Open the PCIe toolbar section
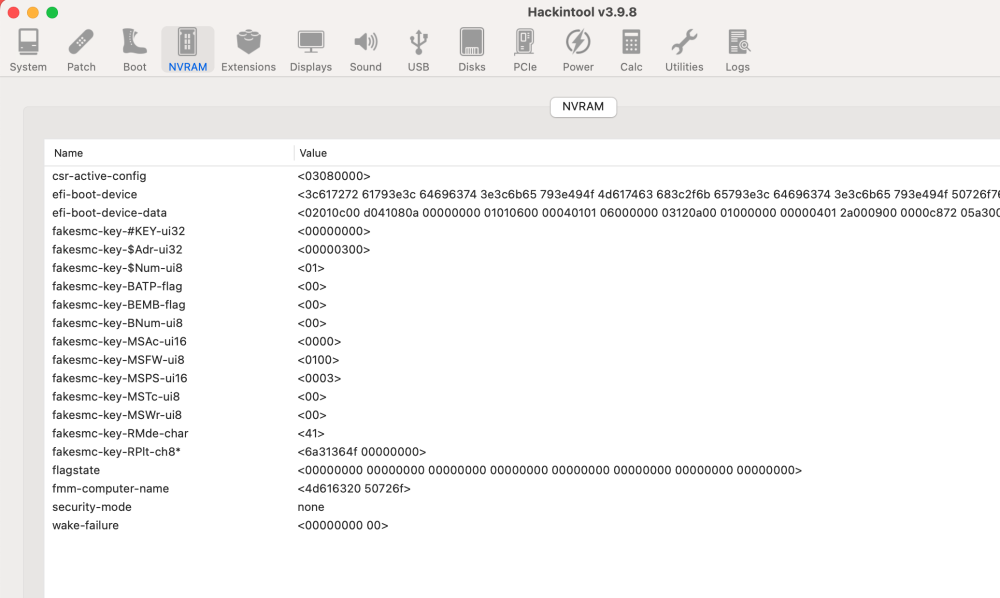 525,50
